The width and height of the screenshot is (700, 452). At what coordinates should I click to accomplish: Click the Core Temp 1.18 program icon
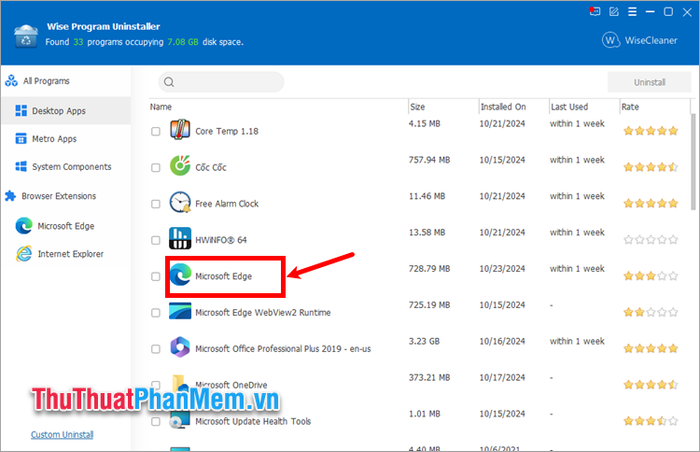coord(180,130)
